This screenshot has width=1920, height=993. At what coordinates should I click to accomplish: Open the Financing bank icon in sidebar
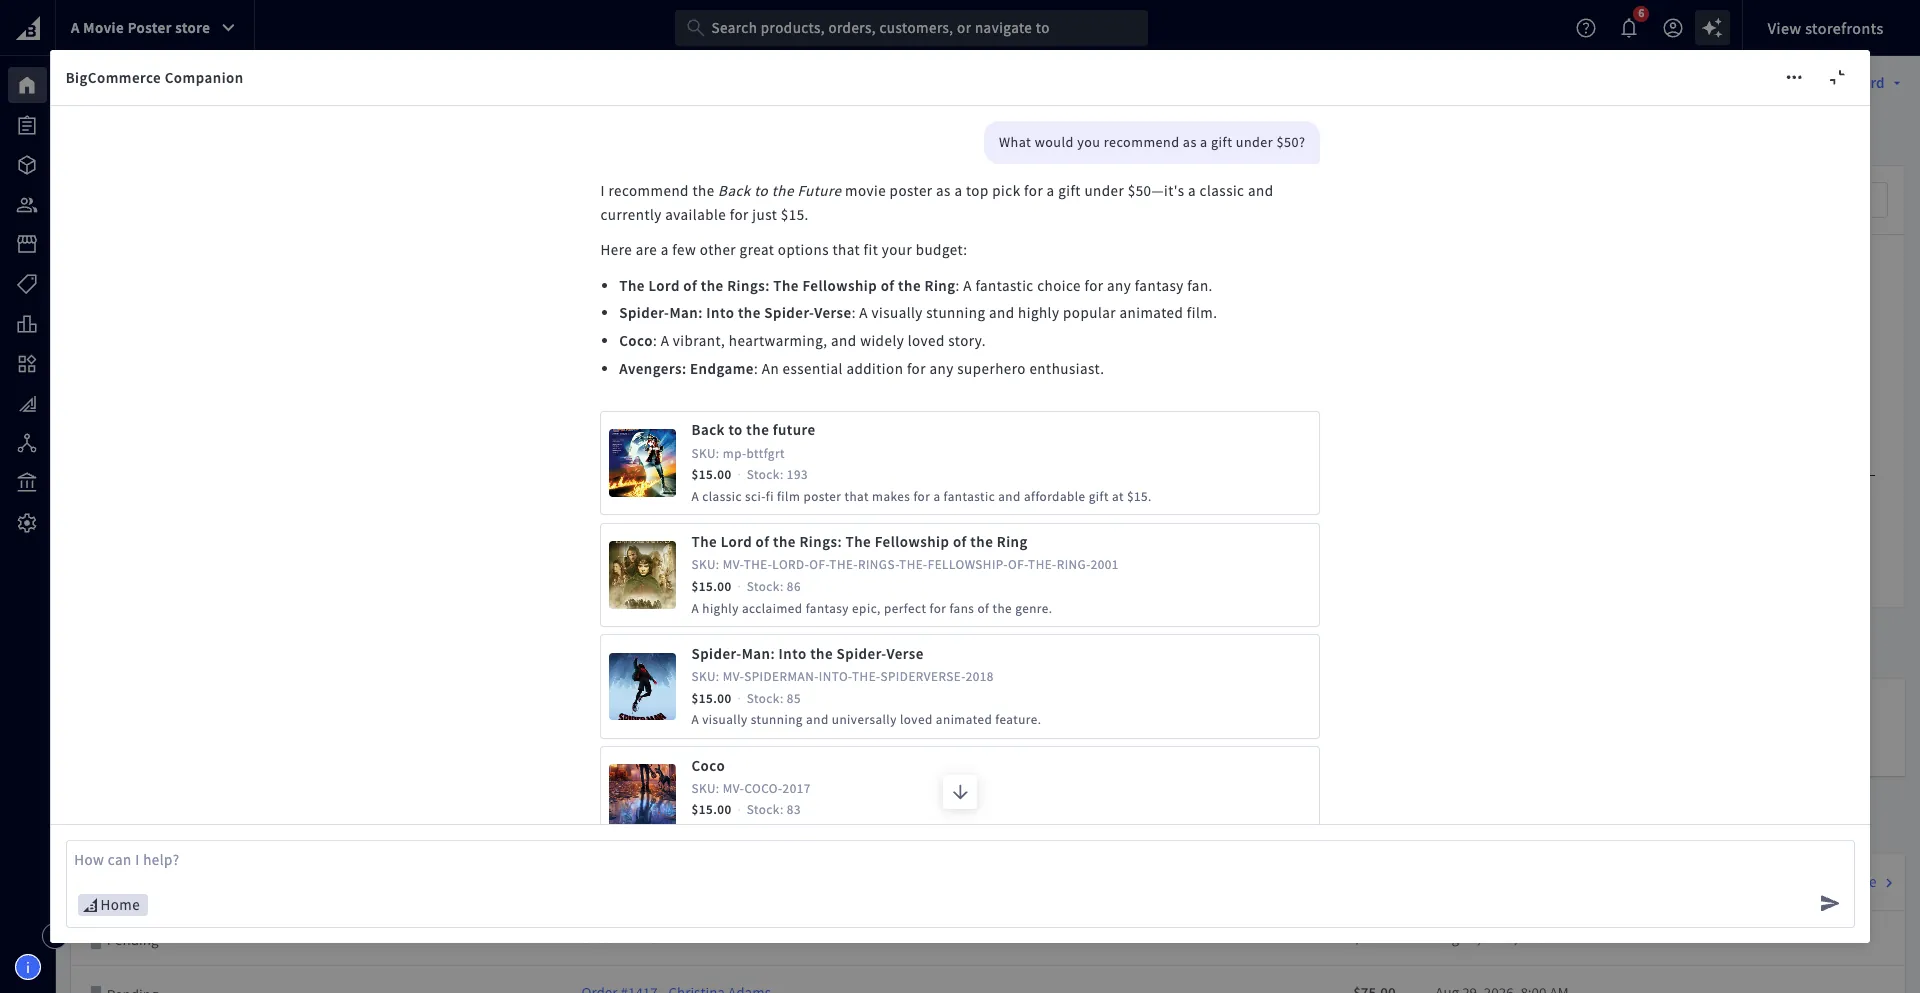pos(27,483)
